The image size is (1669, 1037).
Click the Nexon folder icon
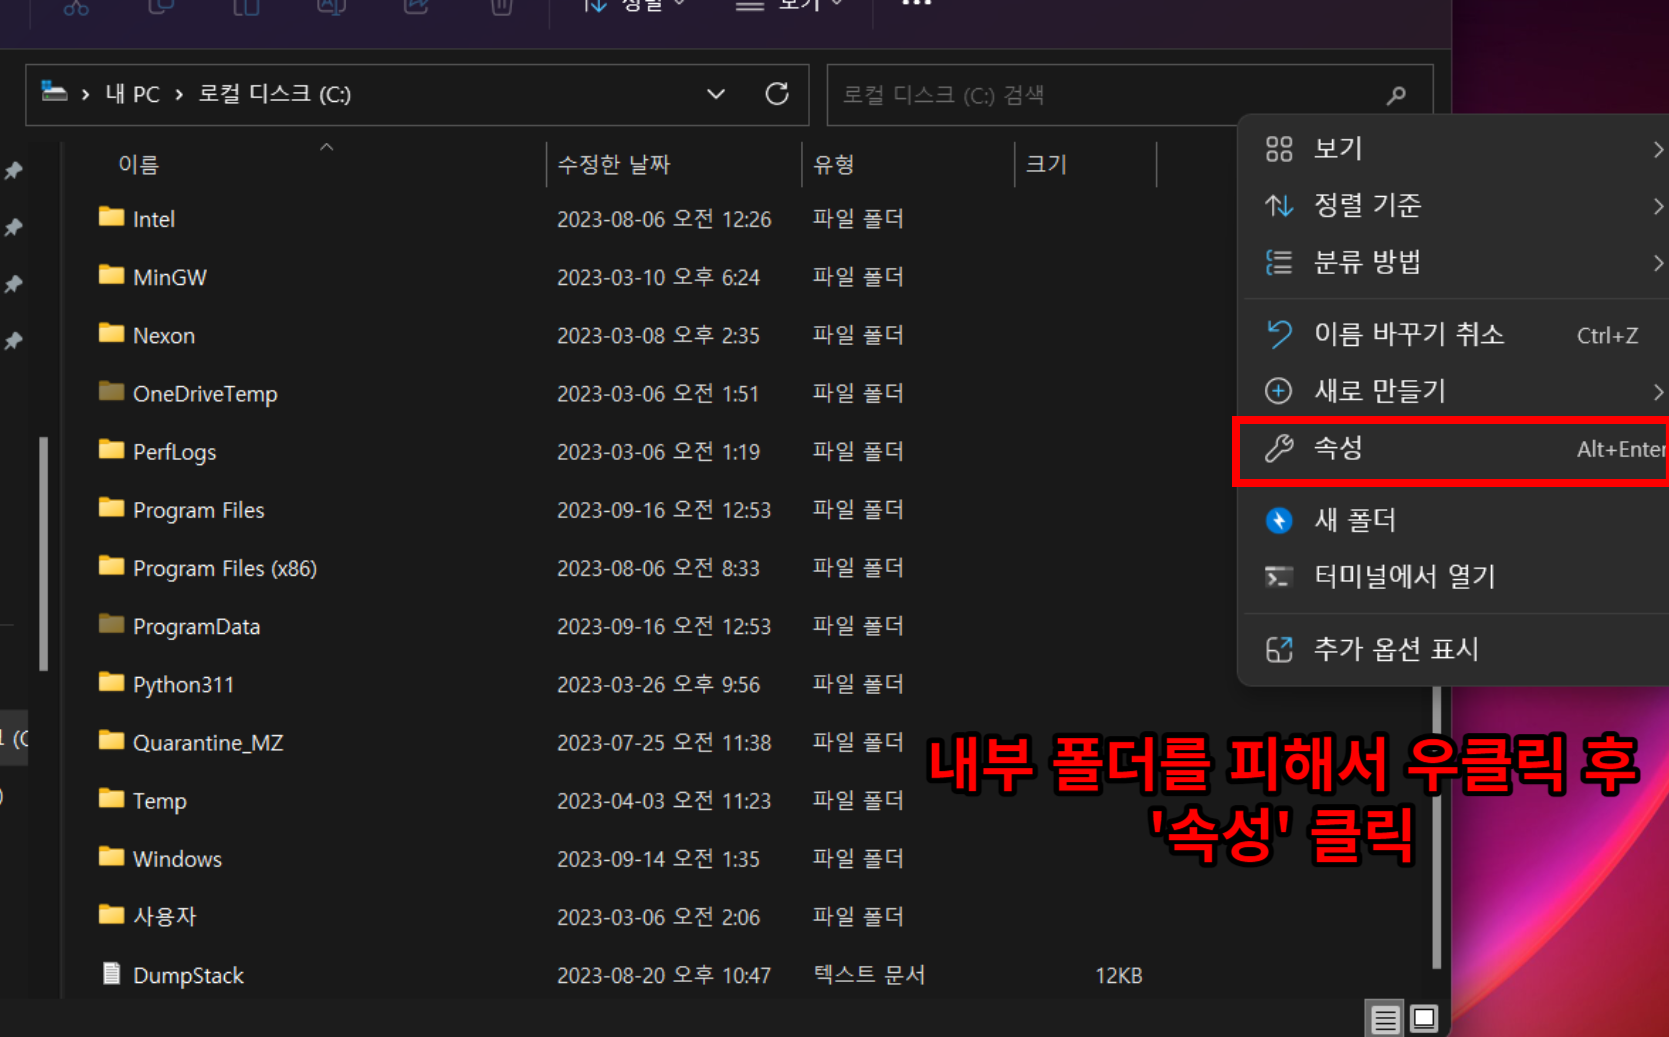pos(111,333)
